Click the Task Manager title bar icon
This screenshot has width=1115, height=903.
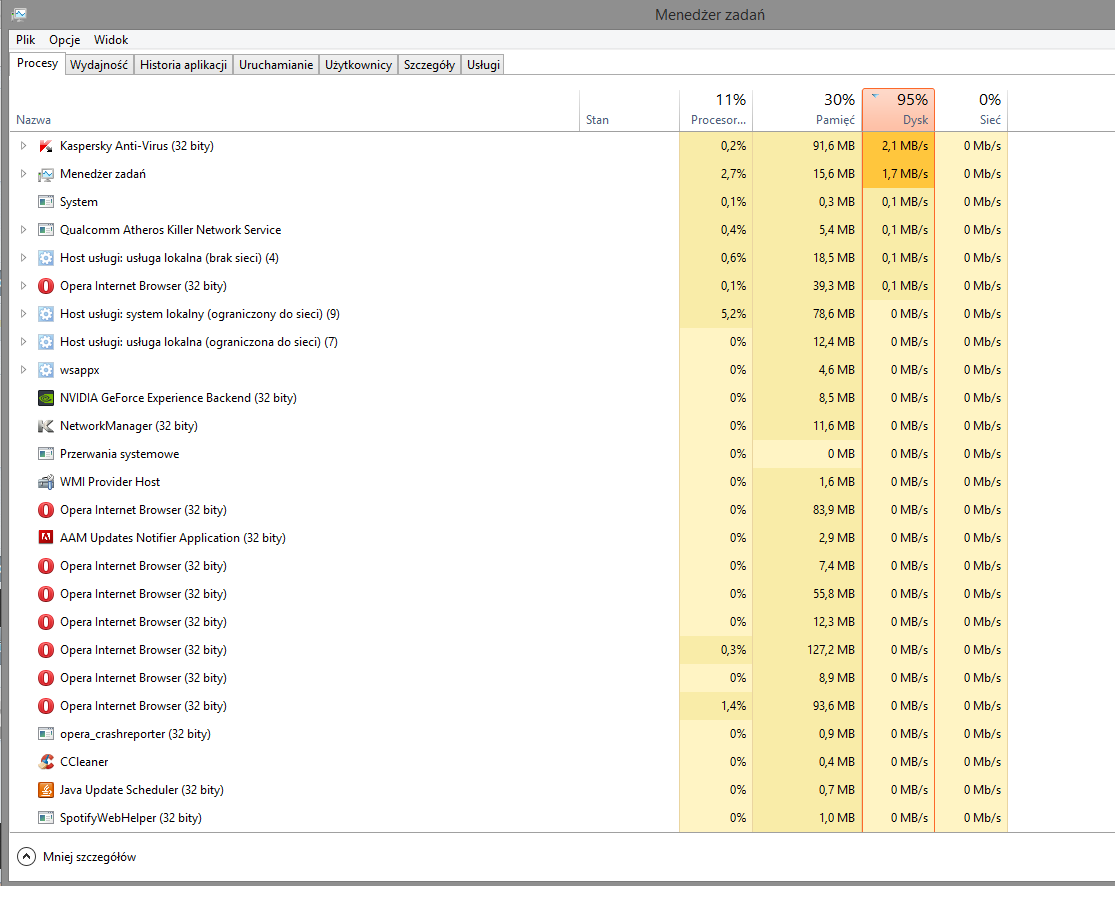[18, 14]
